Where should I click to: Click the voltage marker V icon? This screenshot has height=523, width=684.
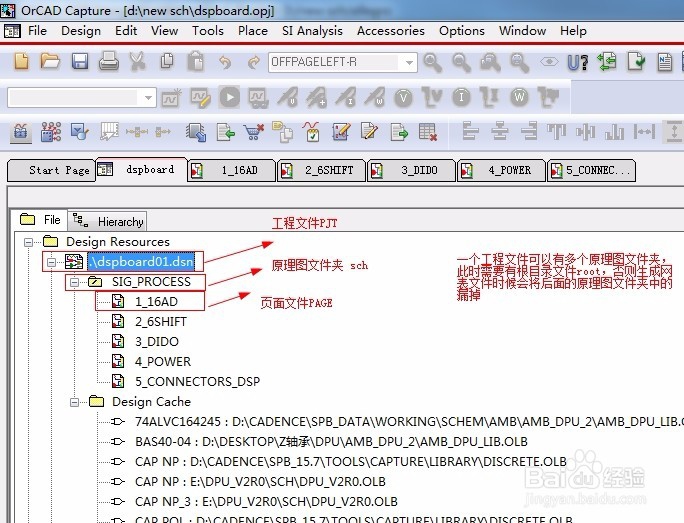pyautogui.click(x=404, y=97)
